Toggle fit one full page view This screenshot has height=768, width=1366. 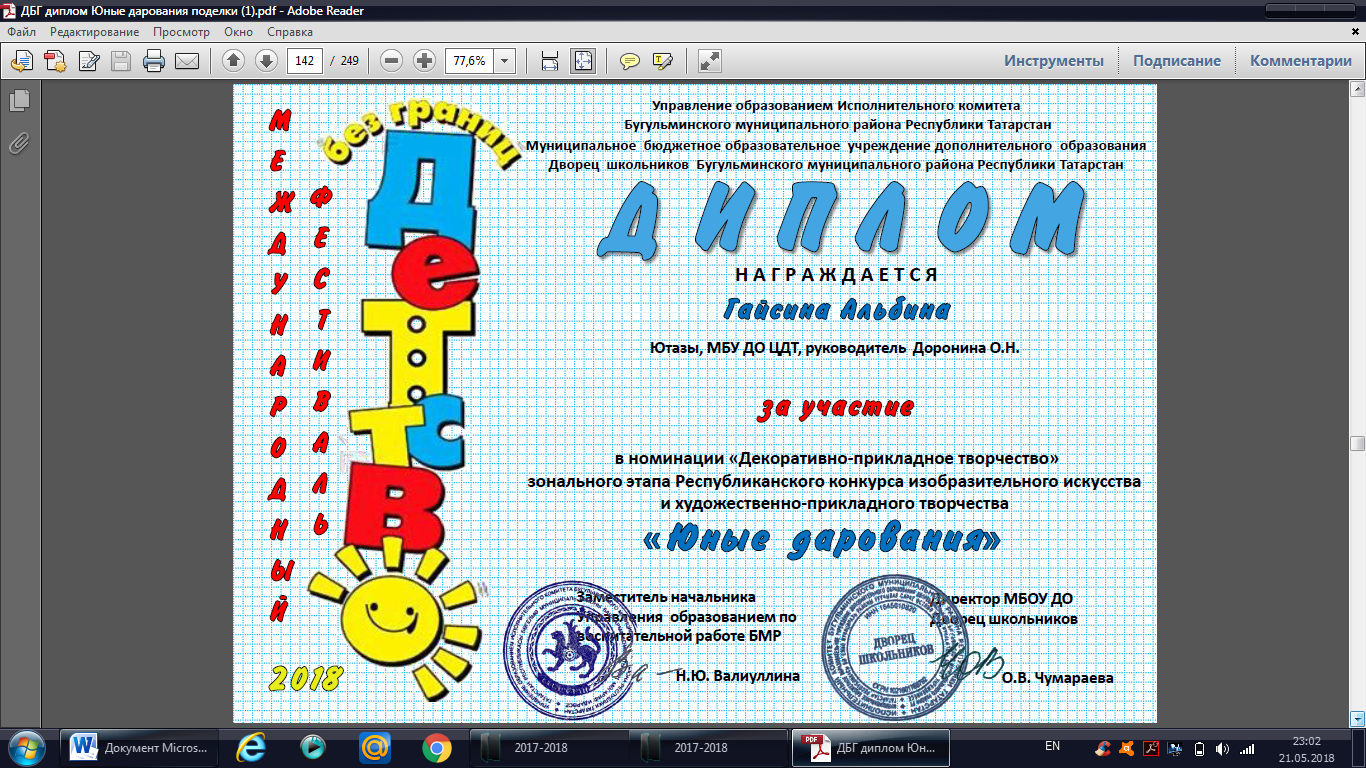(x=582, y=61)
